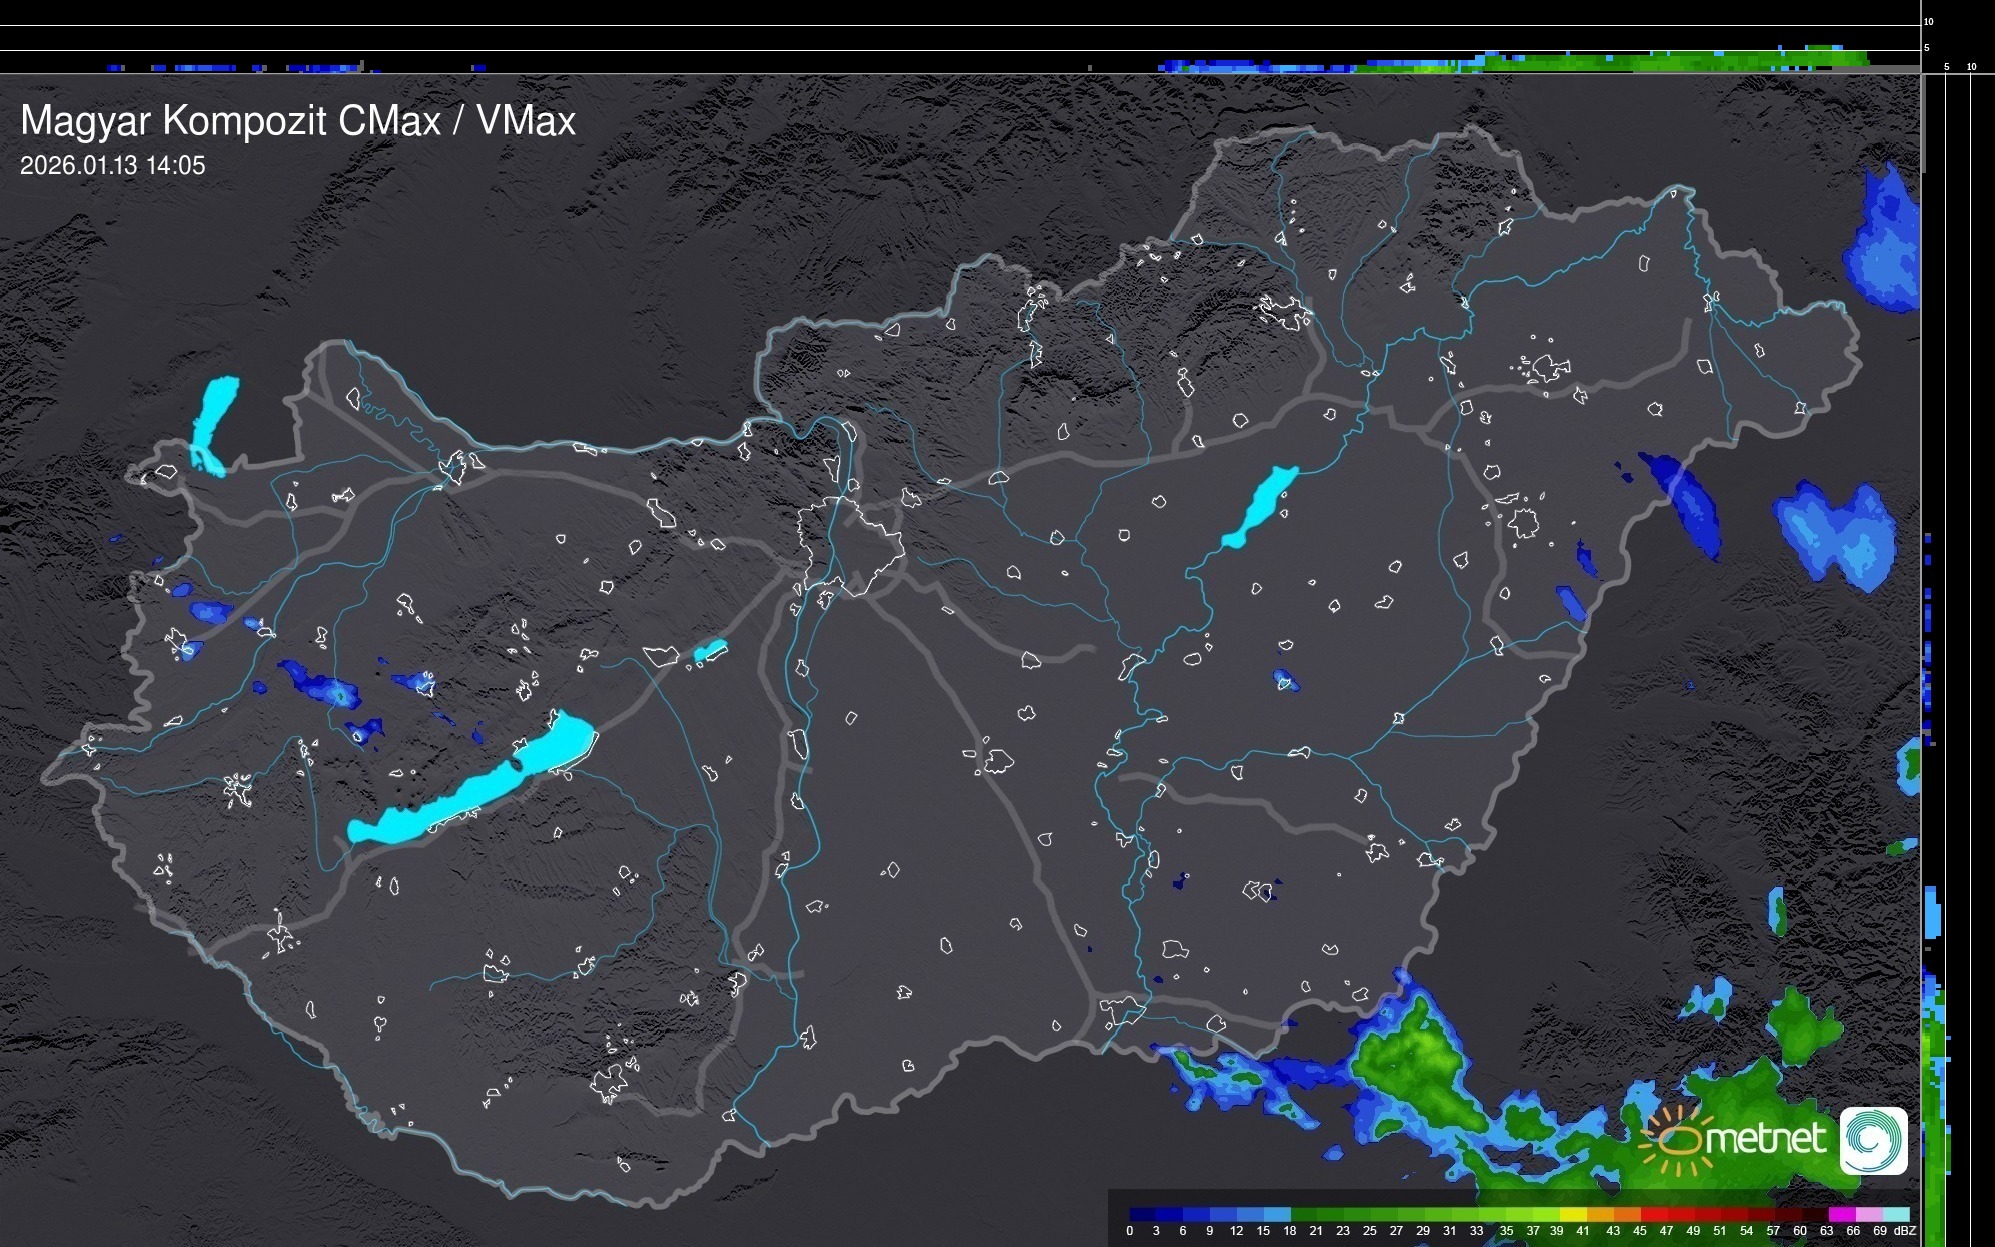The height and width of the screenshot is (1247, 1995).
Task: Click the small Lake Velence shape
Action: coord(710,651)
